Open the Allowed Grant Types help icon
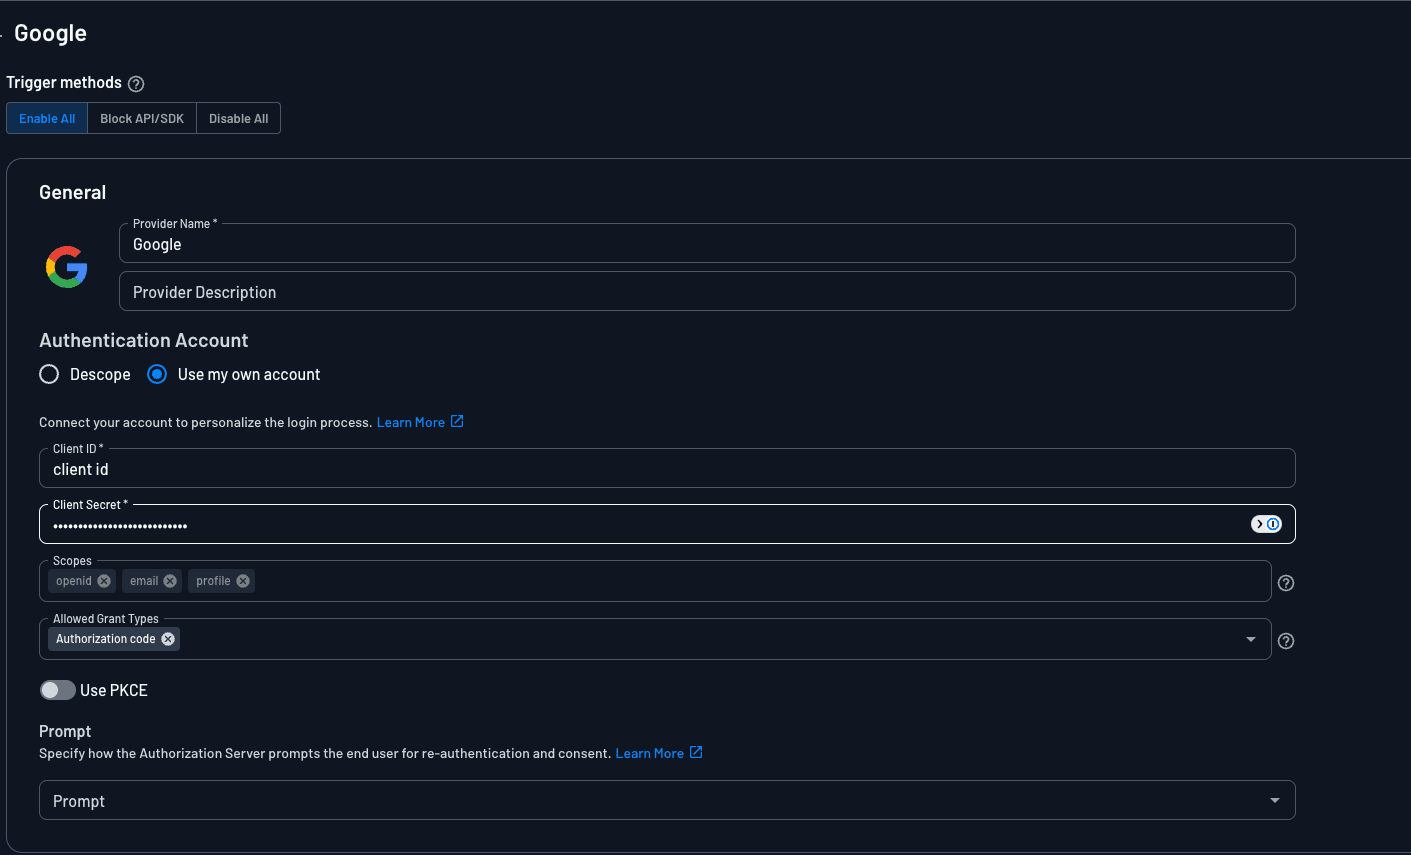Image resolution: width=1411 pixels, height=855 pixels. tap(1286, 641)
